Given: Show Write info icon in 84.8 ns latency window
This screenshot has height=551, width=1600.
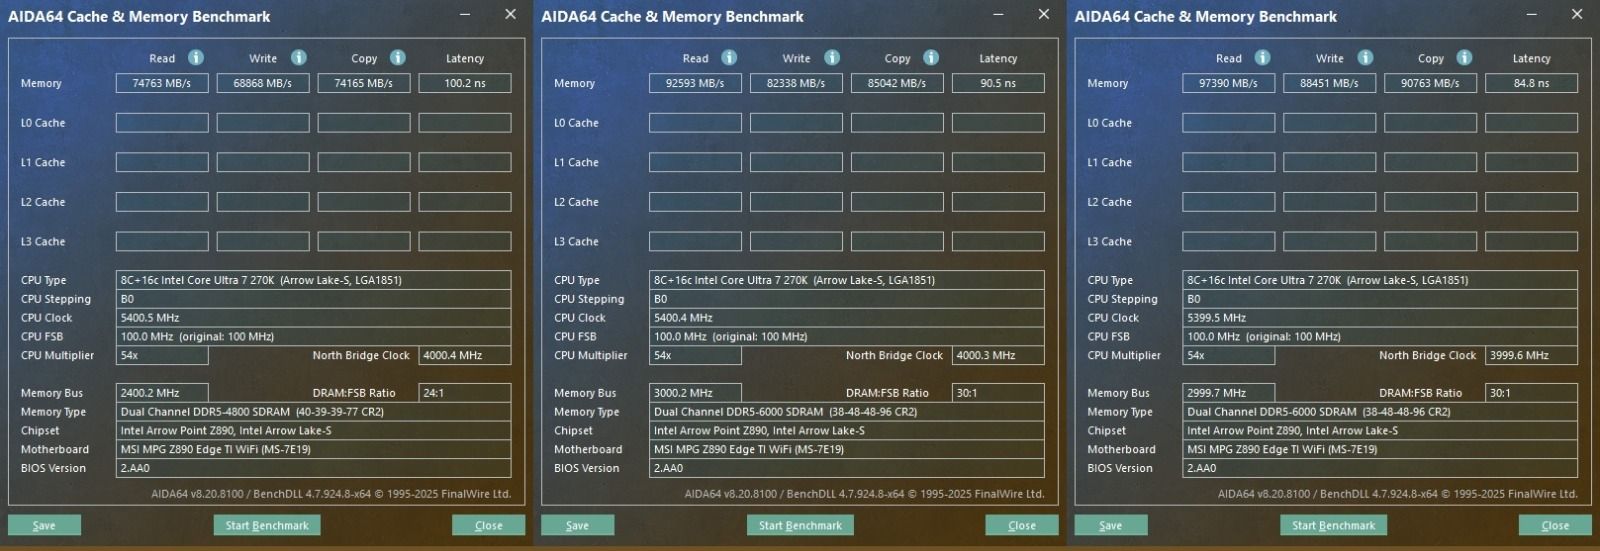Looking at the screenshot, I should [x=1364, y=58].
